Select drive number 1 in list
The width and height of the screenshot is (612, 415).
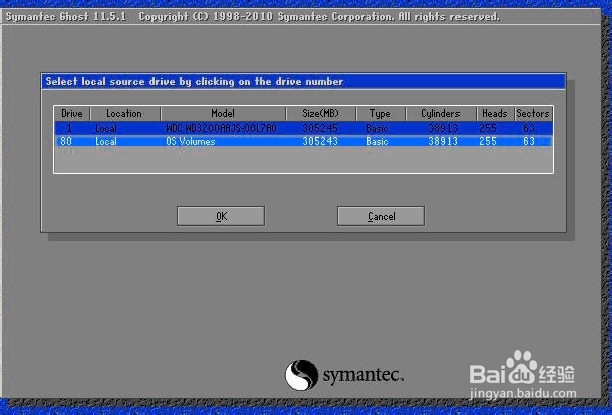[x=69, y=128]
